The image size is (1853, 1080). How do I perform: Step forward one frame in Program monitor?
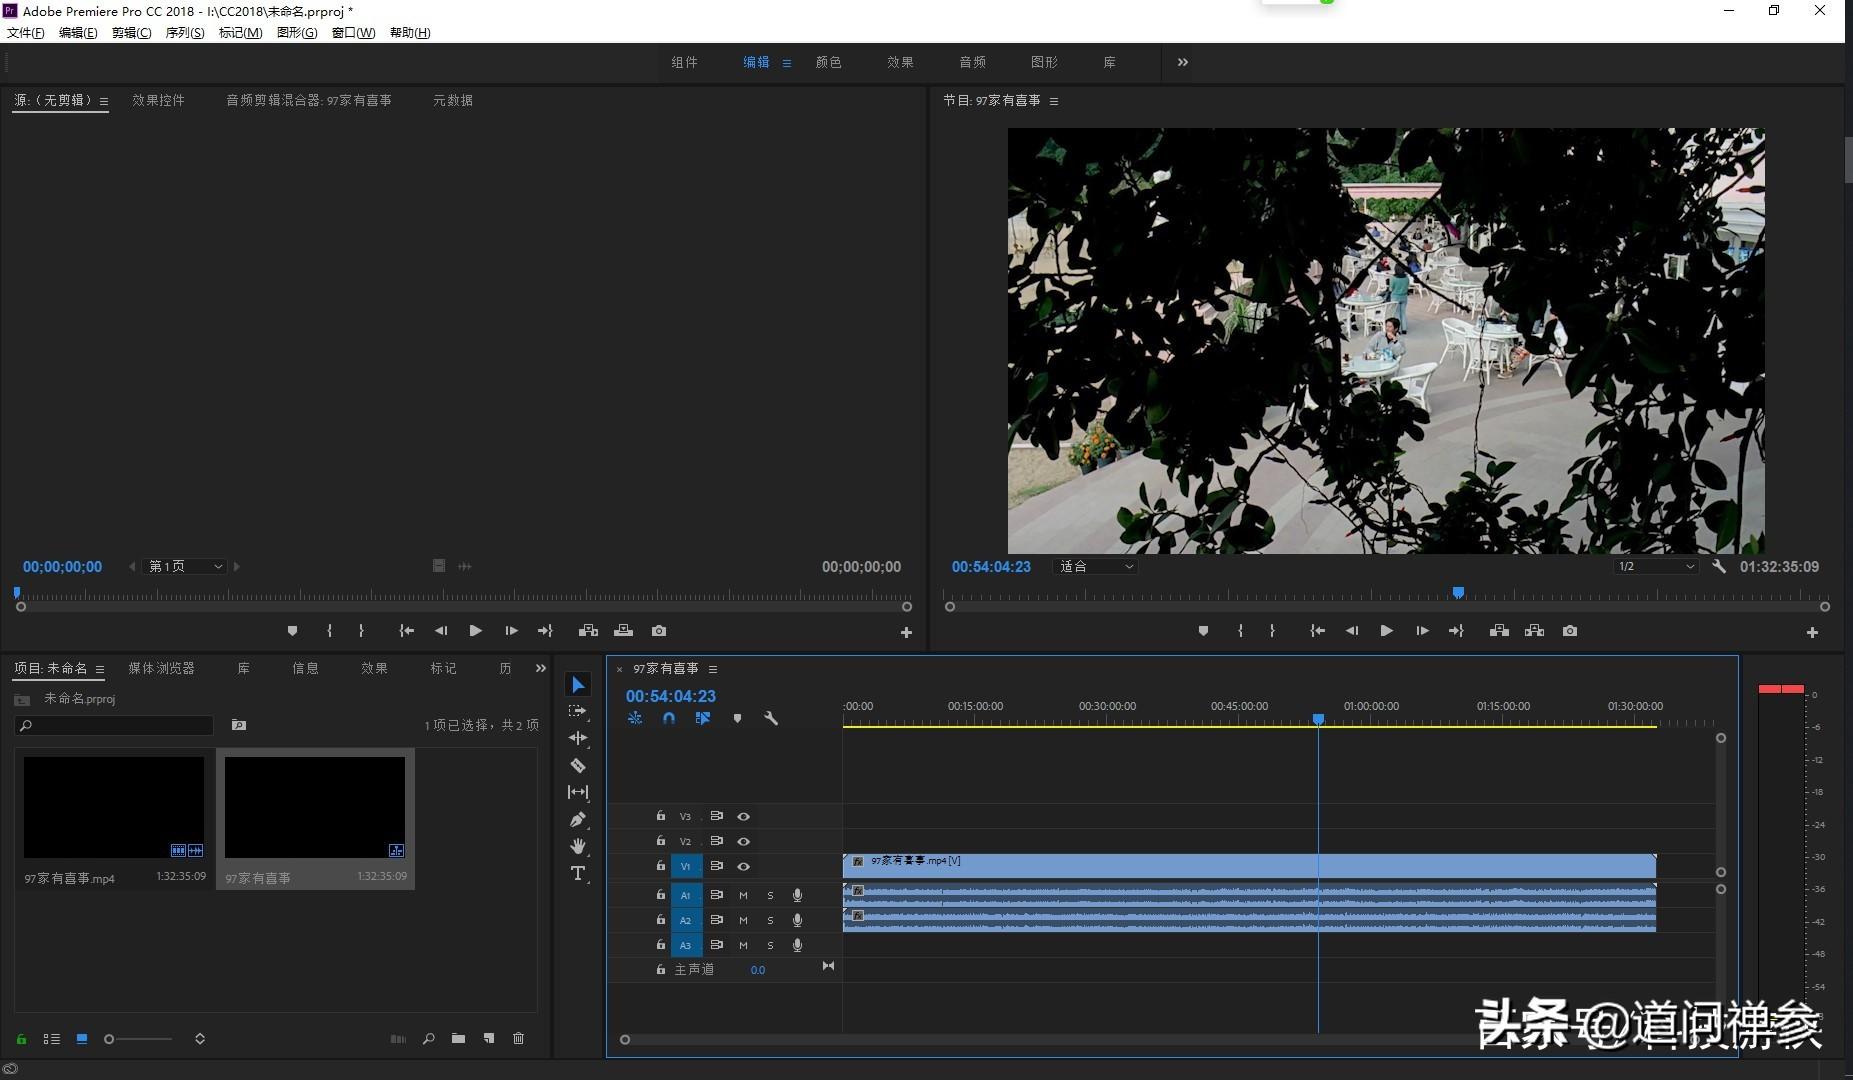point(1422,631)
